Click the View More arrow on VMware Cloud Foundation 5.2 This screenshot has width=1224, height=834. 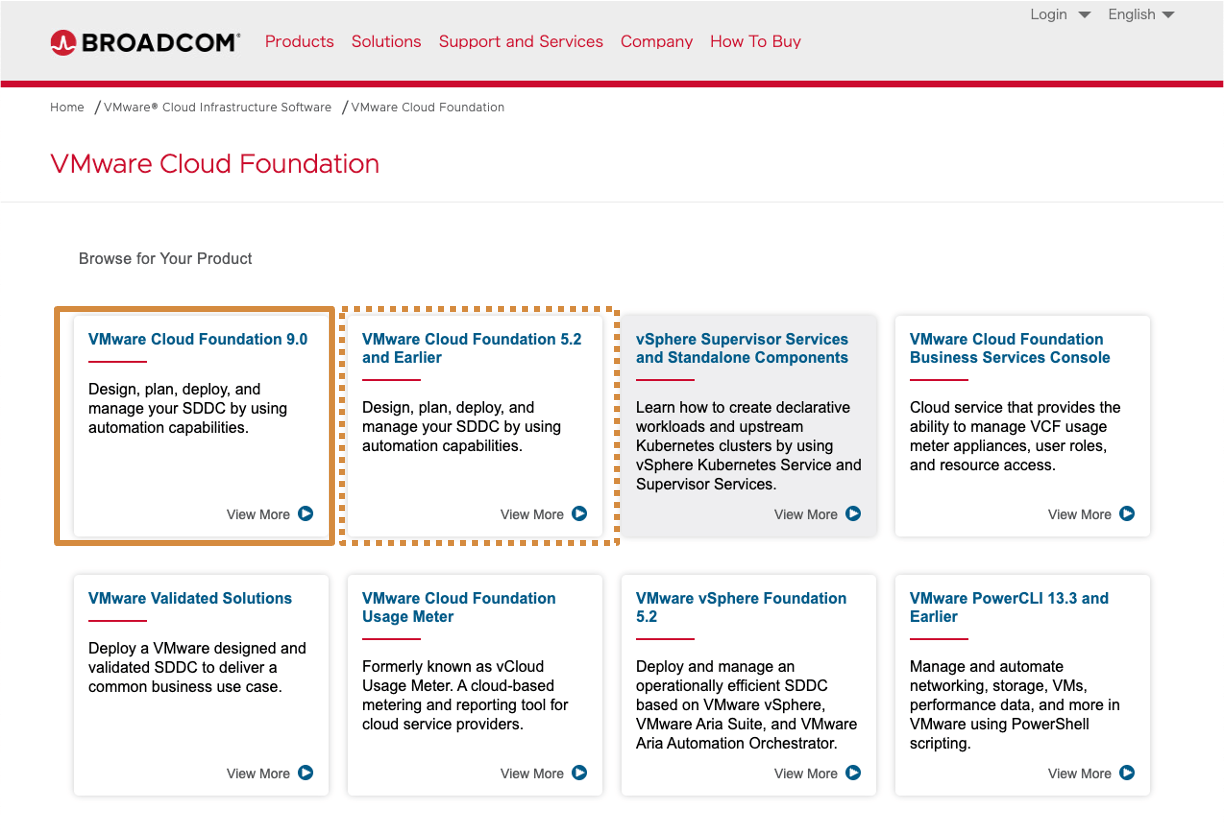581,514
